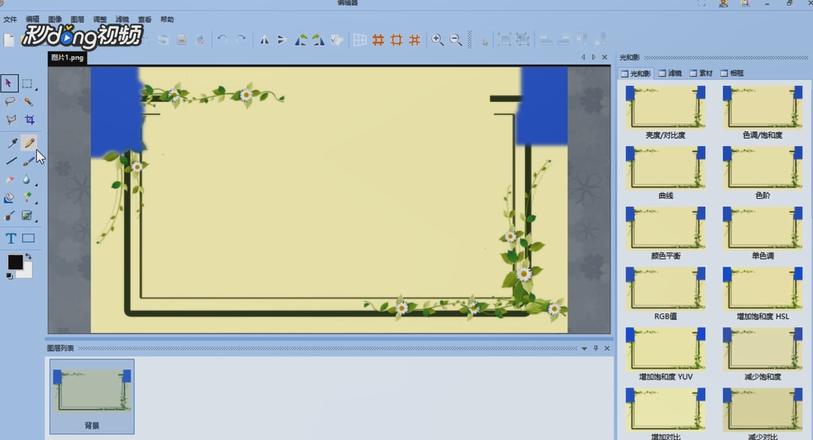Select the 背景 layer thumbnail
The image size is (813, 440).
(92, 396)
